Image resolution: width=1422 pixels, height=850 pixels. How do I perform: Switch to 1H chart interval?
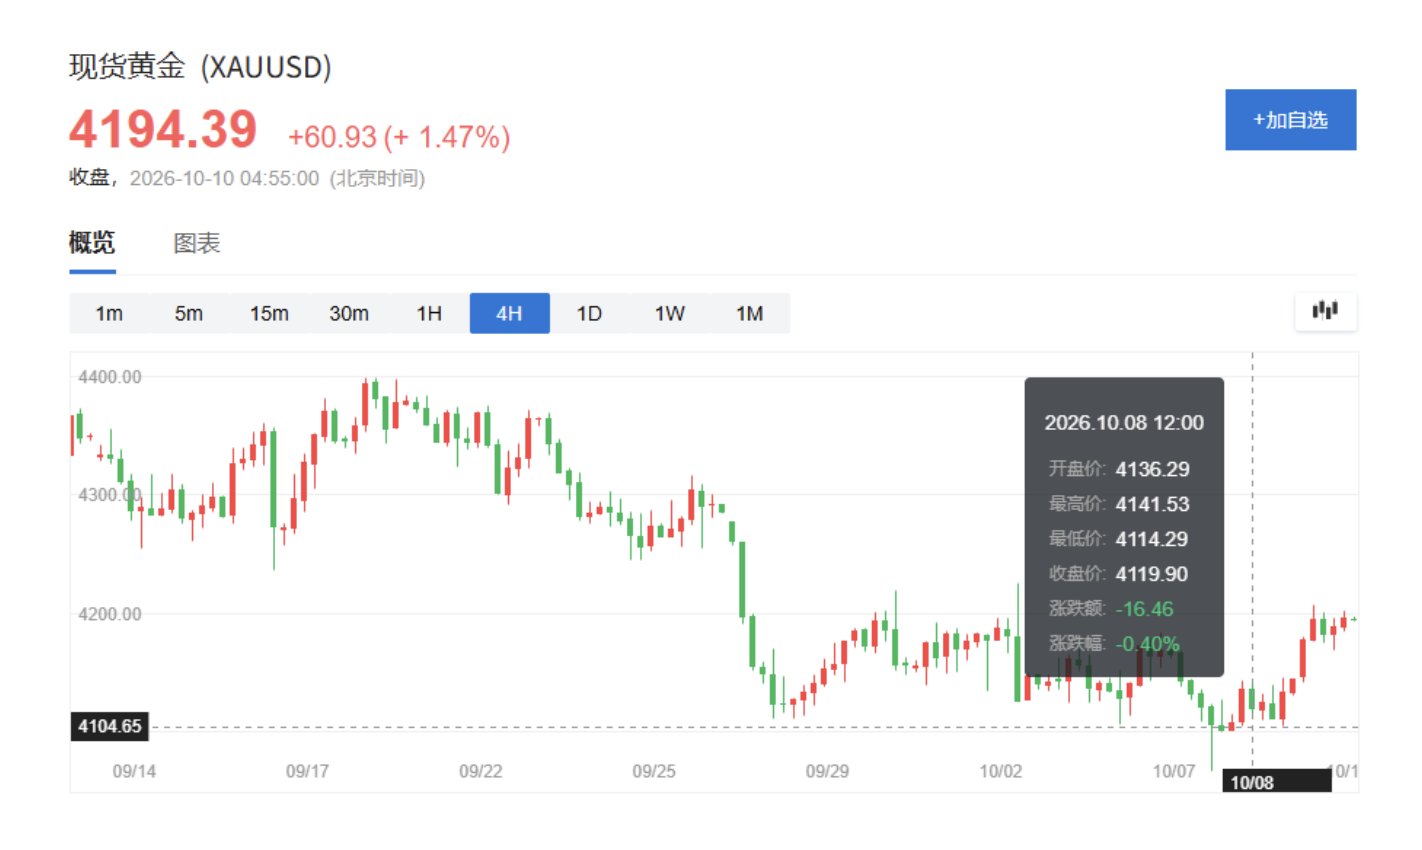429,313
